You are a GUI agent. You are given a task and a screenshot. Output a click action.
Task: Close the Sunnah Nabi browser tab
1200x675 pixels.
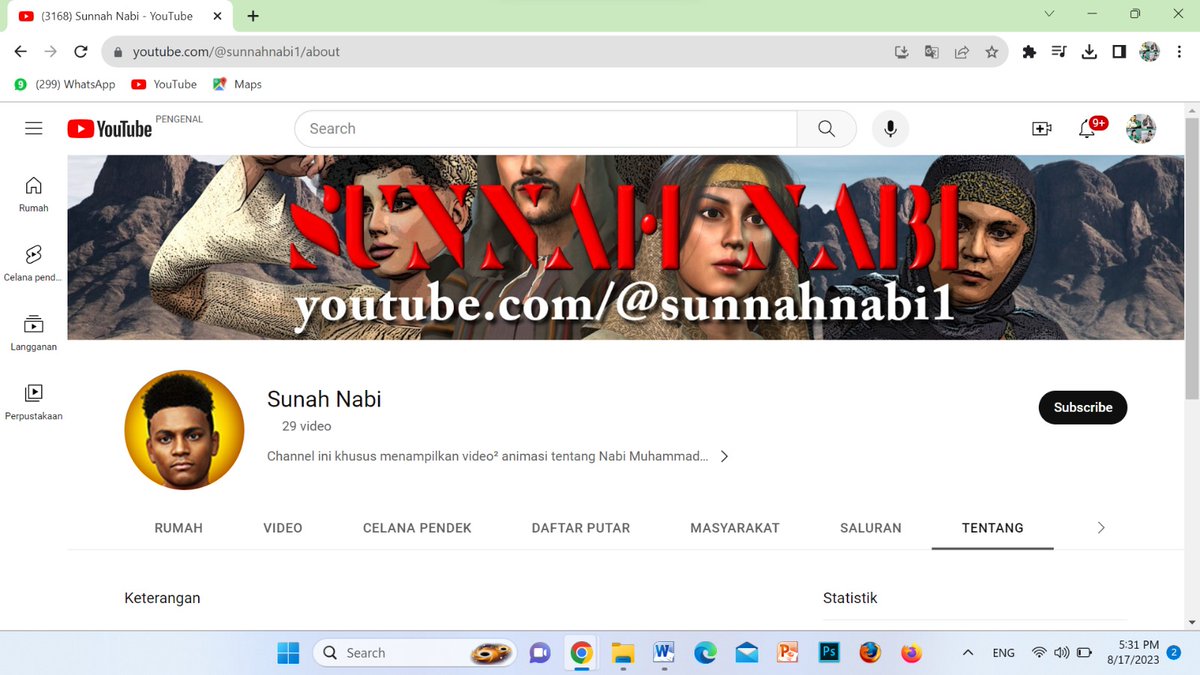click(217, 16)
